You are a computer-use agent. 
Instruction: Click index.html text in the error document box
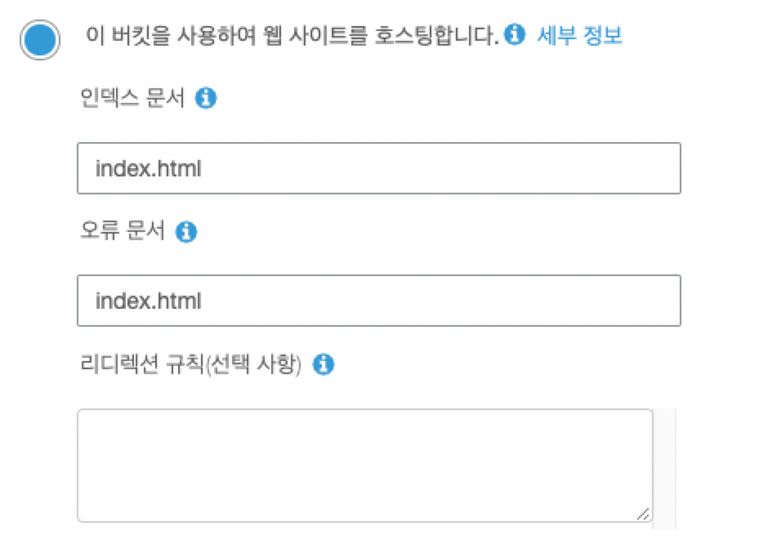[x=148, y=301]
